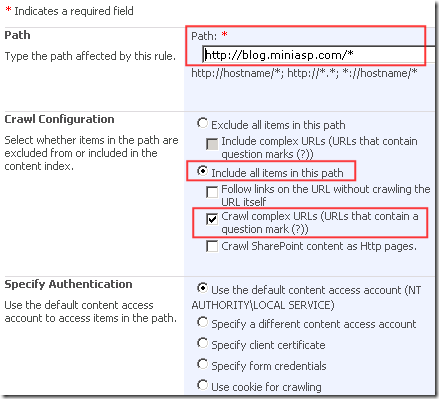Image resolution: width=439 pixels, height=399 pixels.
Task: Choose Specify a different content access account
Action: (202, 322)
